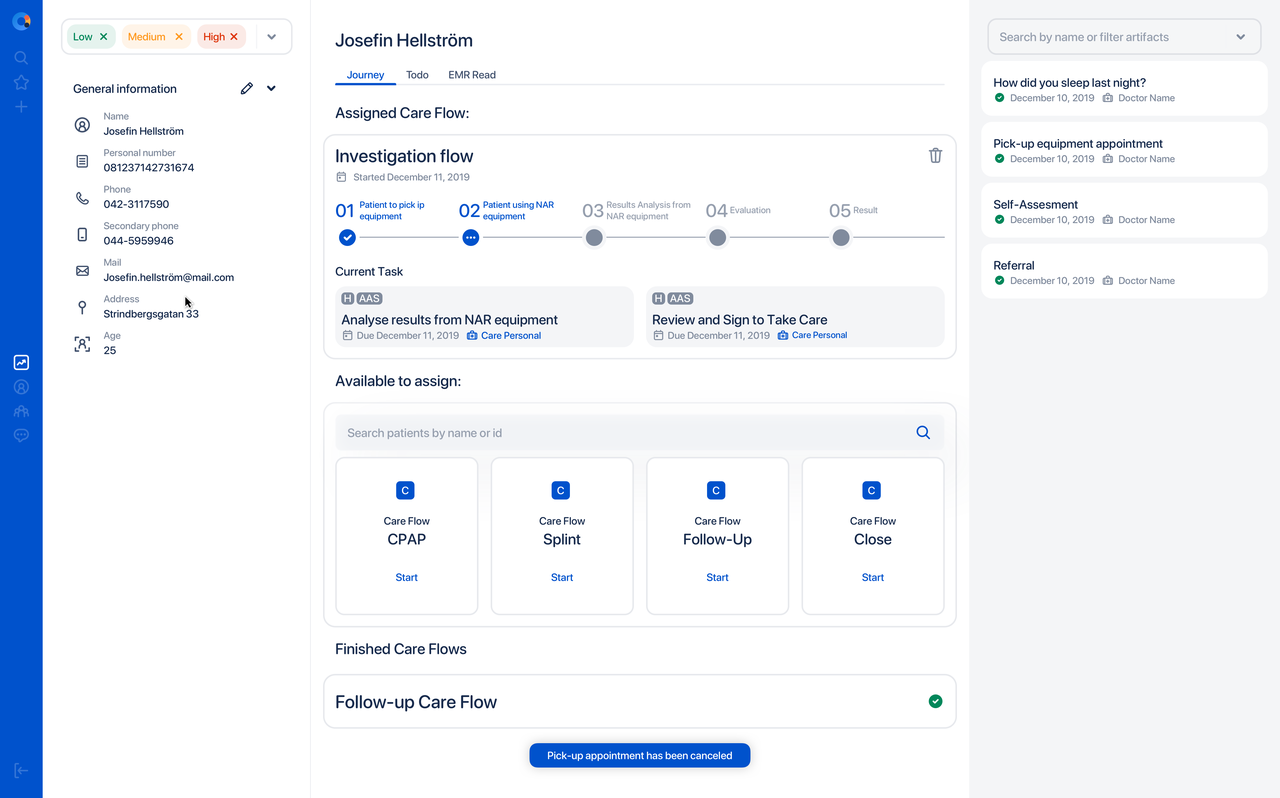Collapse the General information section
The image size is (1280, 798).
click(x=271, y=88)
